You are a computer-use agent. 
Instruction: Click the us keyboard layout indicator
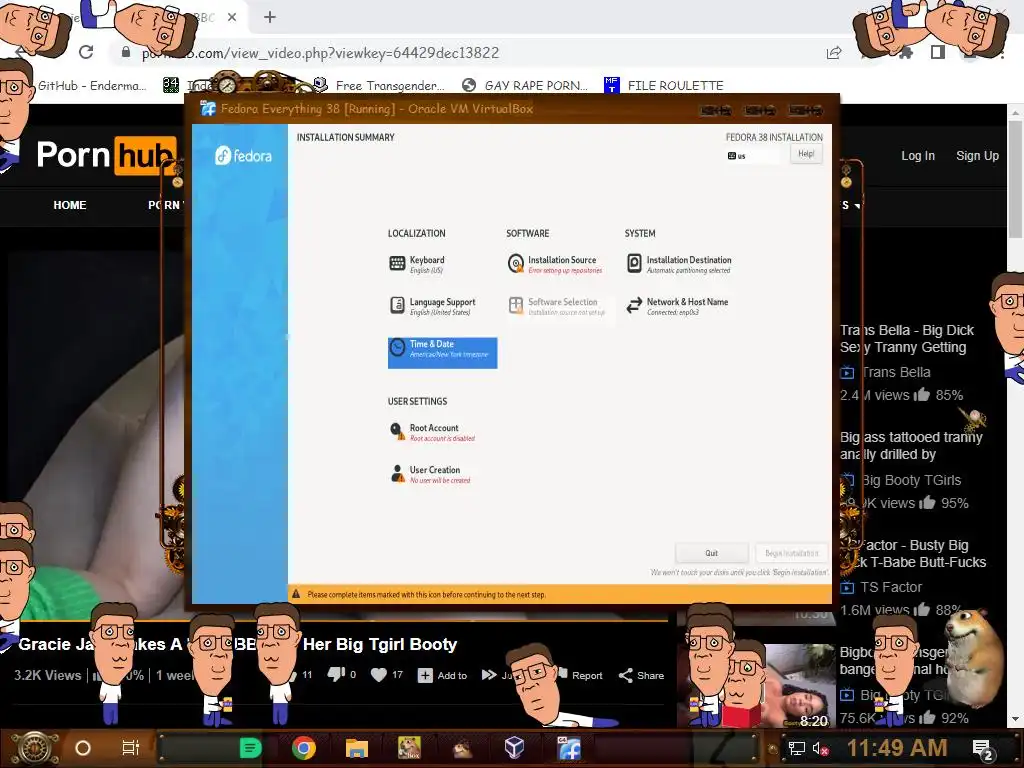coord(737,156)
